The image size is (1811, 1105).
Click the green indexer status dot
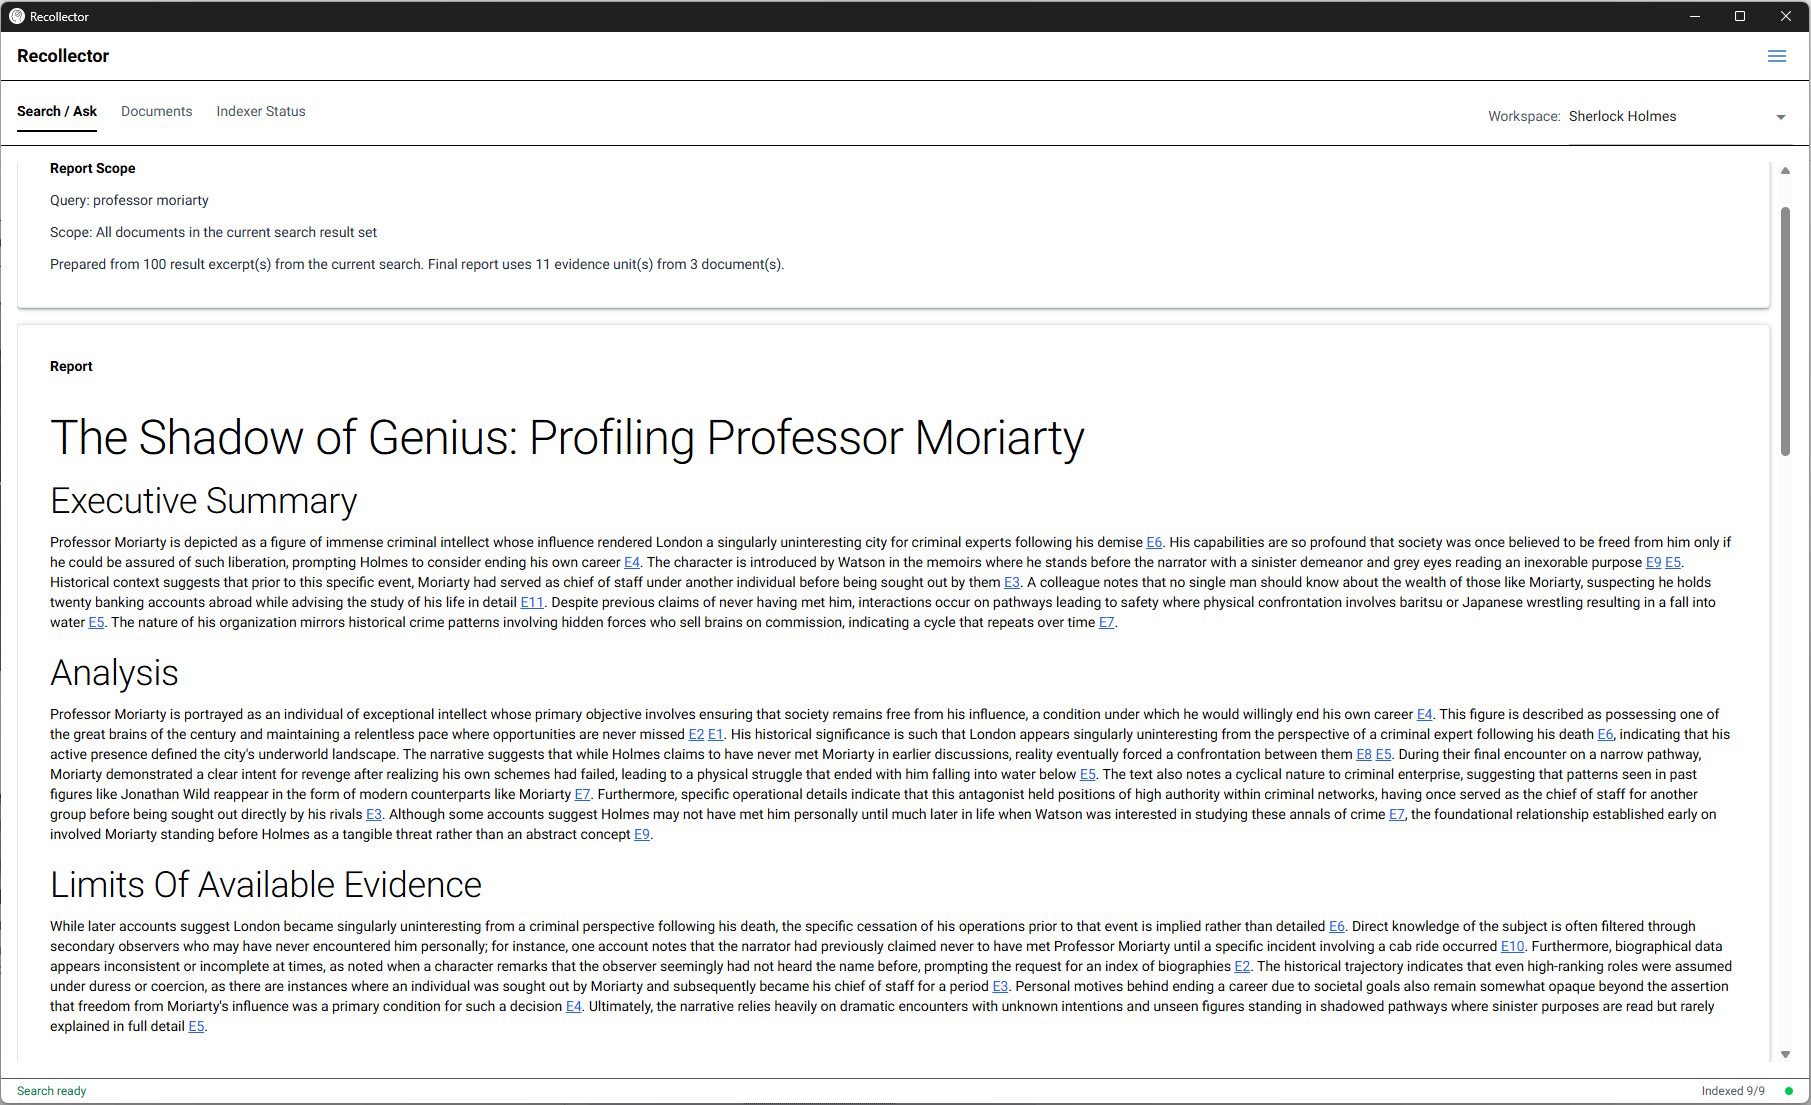click(x=1789, y=1091)
